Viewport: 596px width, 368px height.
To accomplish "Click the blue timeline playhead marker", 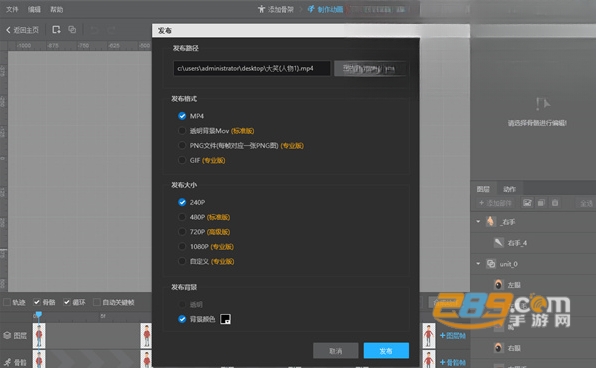I will coord(38,316).
